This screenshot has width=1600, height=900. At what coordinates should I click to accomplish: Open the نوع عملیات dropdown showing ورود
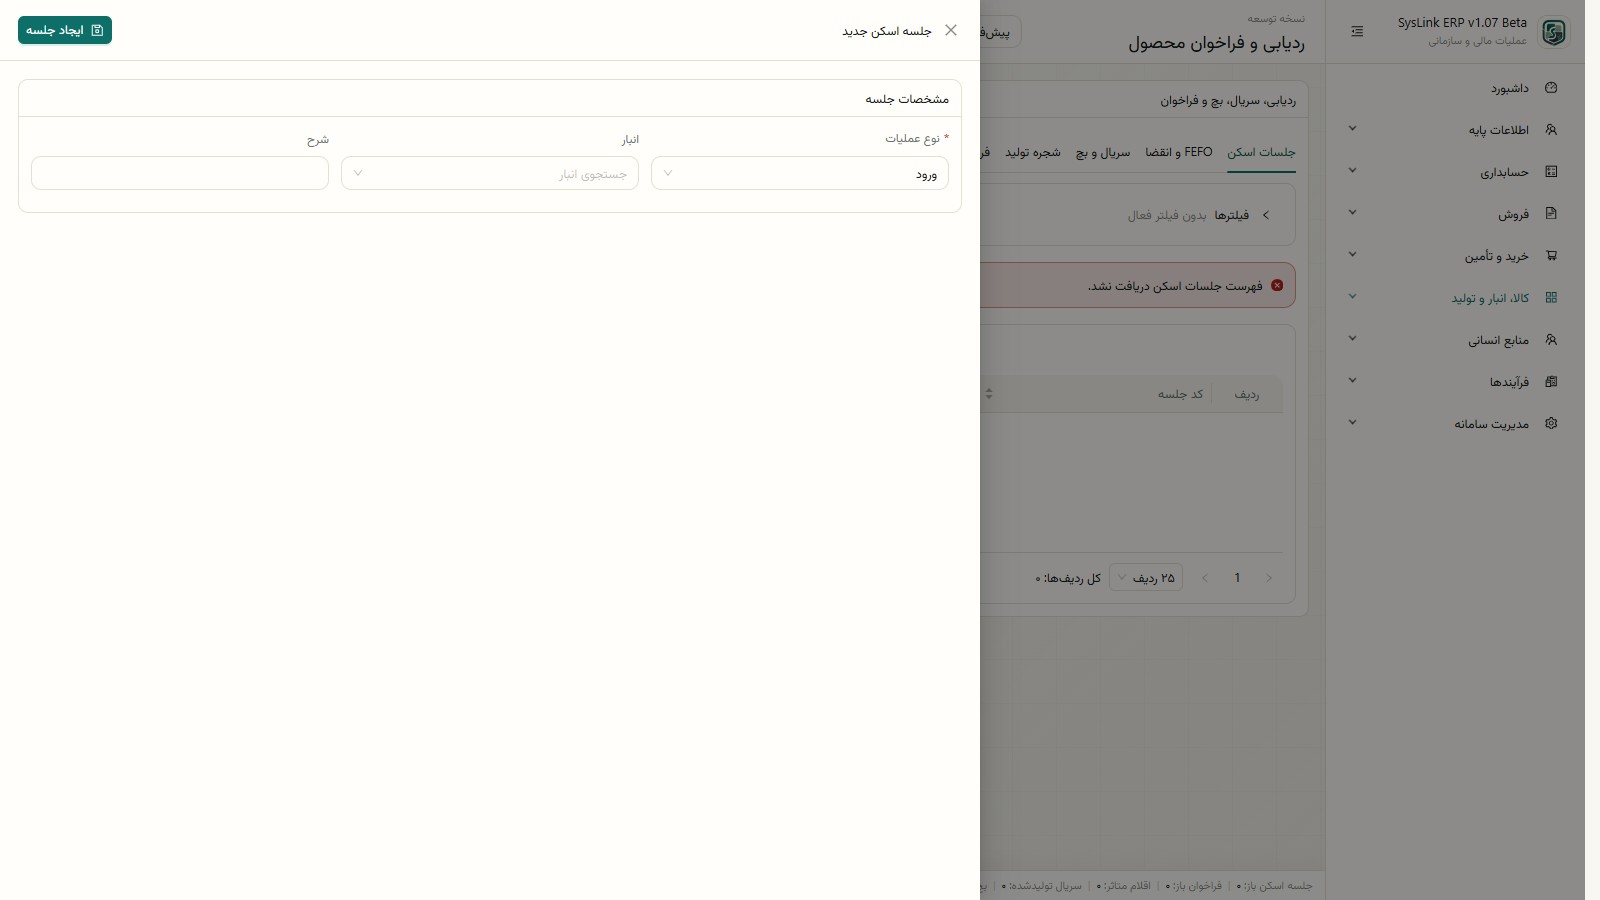click(x=800, y=173)
